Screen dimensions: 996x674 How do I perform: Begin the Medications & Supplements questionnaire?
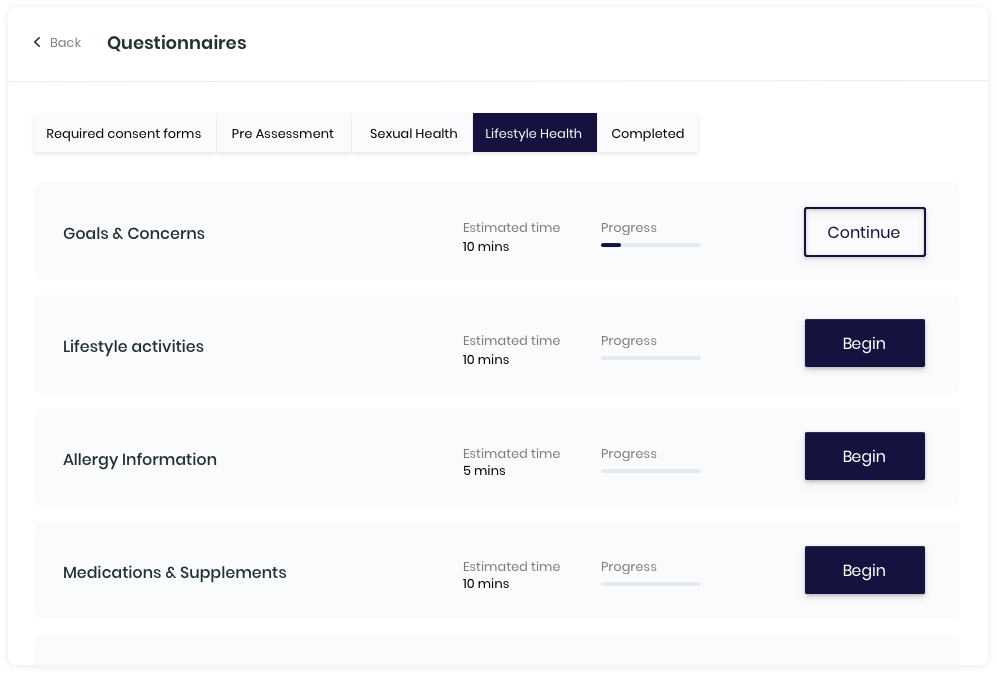(x=865, y=570)
